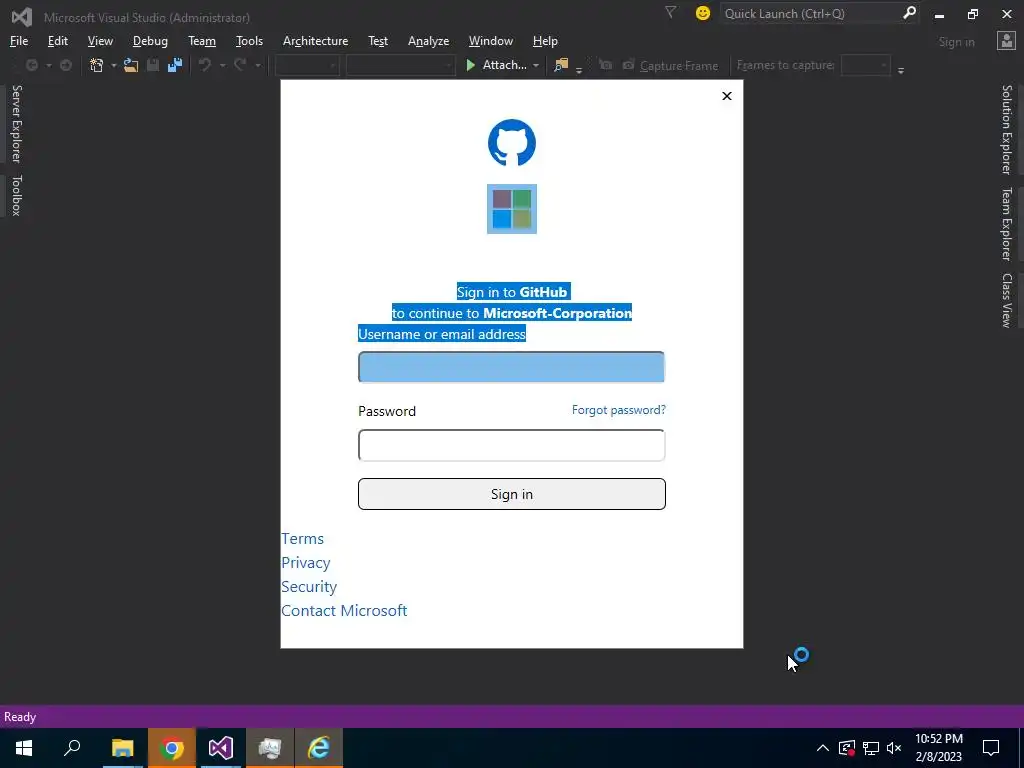The width and height of the screenshot is (1024, 768).
Task: Open the Solution Explorer side tab
Action: click(1007, 129)
